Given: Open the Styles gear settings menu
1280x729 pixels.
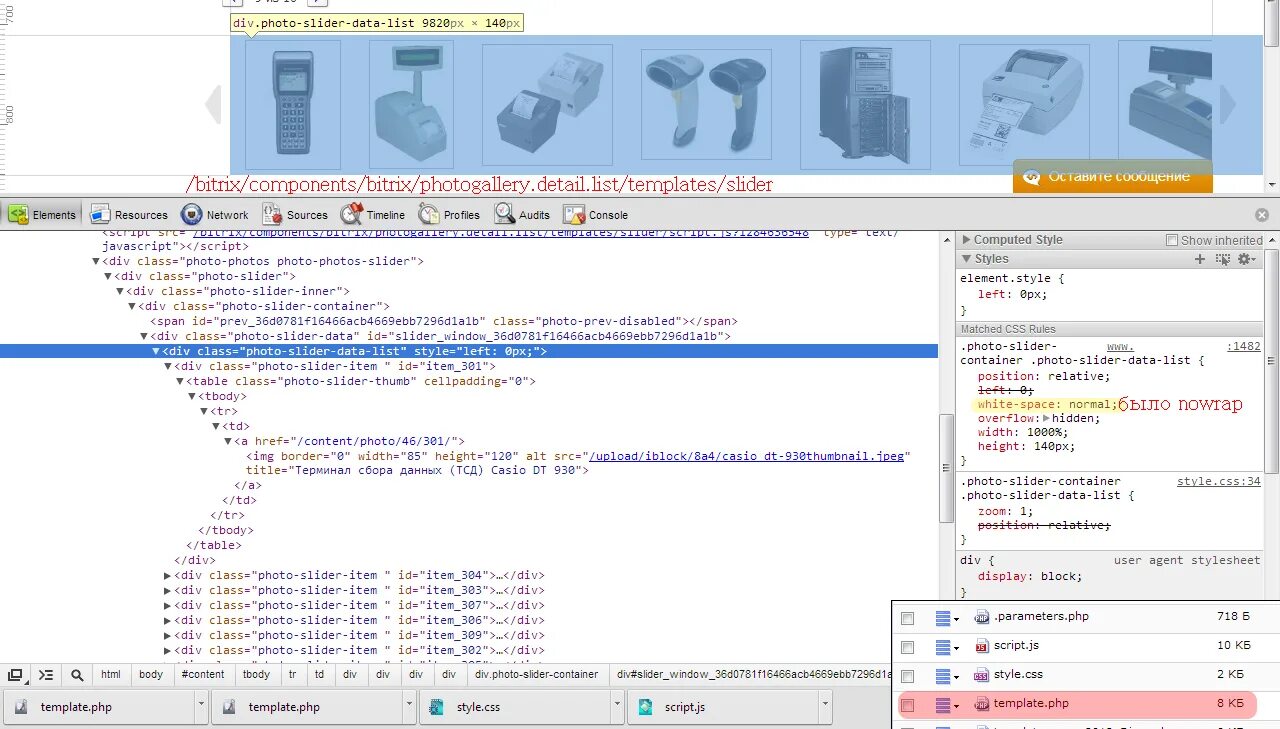Looking at the screenshot, I should (1246, 259).
